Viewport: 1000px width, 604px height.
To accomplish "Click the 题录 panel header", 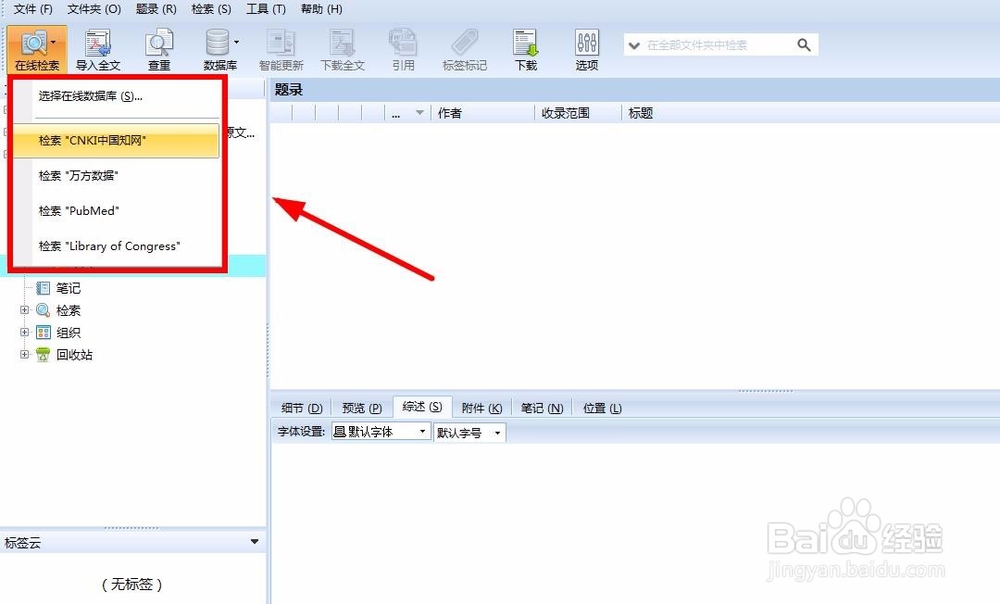I will coord(635,90).
